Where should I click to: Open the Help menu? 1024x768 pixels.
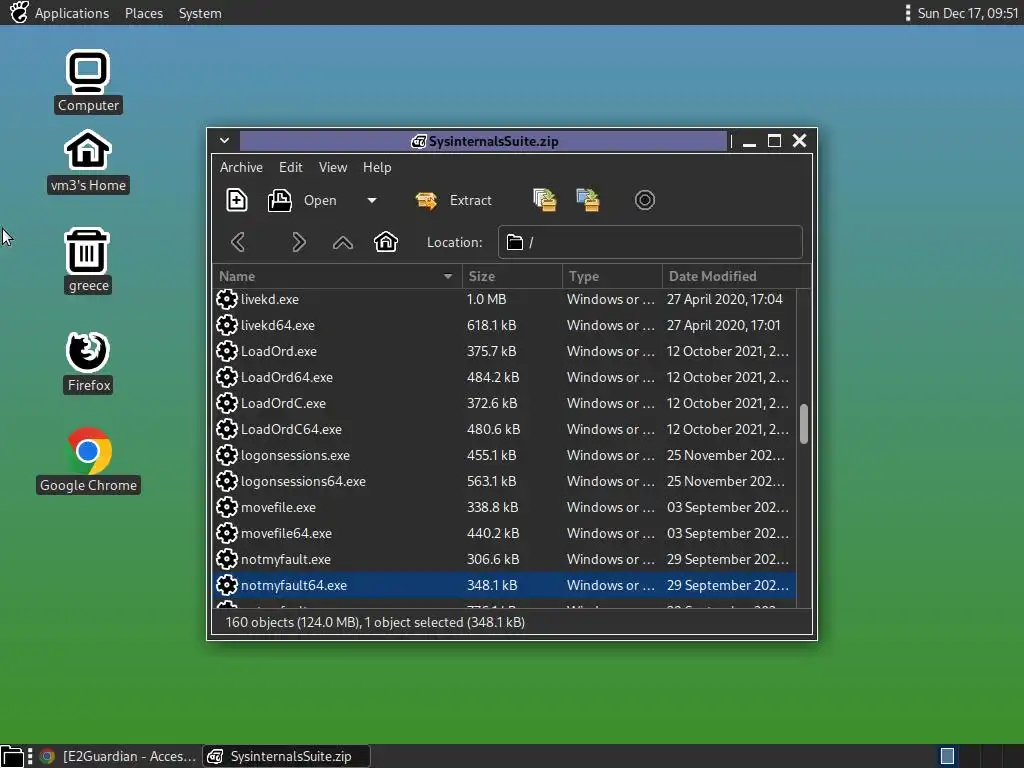coord(377,167)
